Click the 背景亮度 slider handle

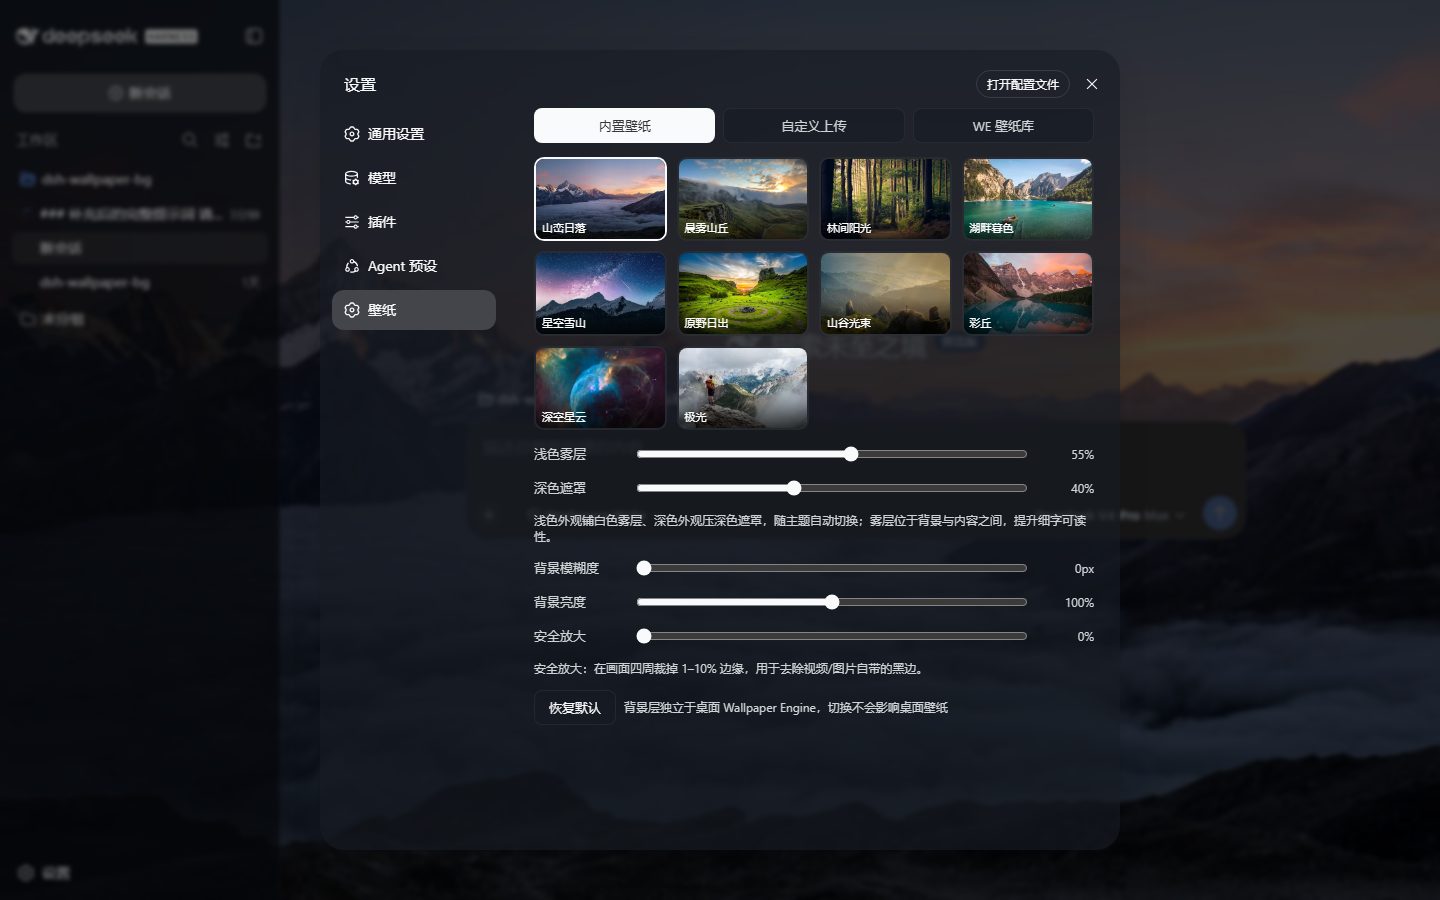[x=832, y=602]
